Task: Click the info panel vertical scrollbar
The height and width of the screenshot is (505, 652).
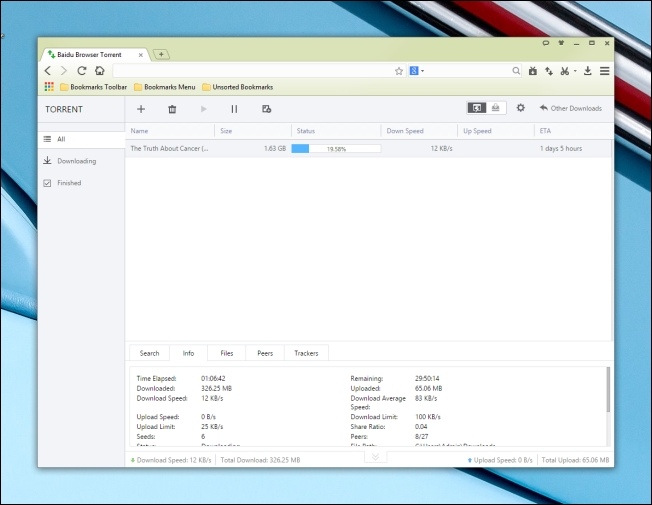Action: point(608,389)
